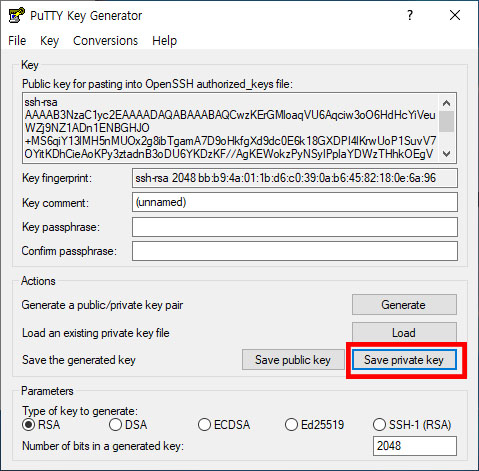Choose the Ed25519 key type option
Image resolution: width=479 pixels, height=471 pixels.
(314, 425)
